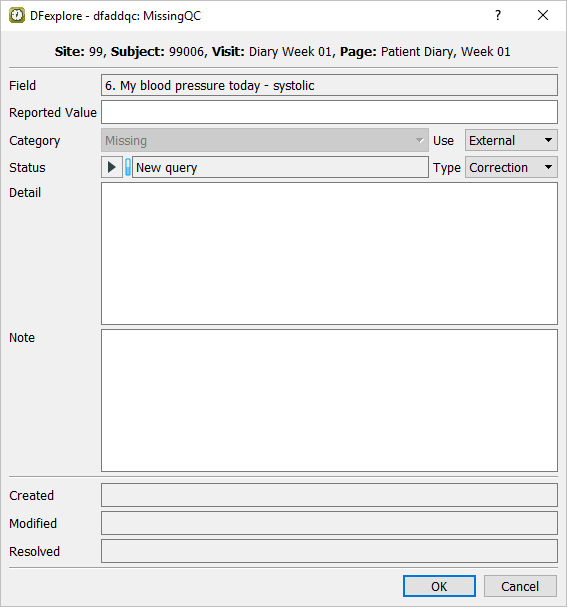567x607 pixels.
Task: Click the disabled Category dropdown showing Missing
Action: (265, 140)
